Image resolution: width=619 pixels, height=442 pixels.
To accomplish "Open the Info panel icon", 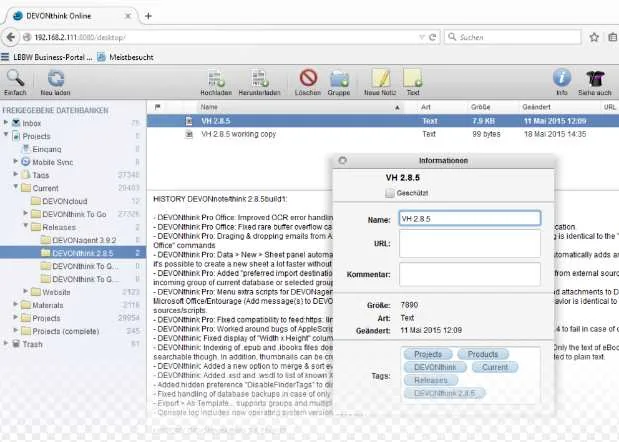I will point(561,78).
